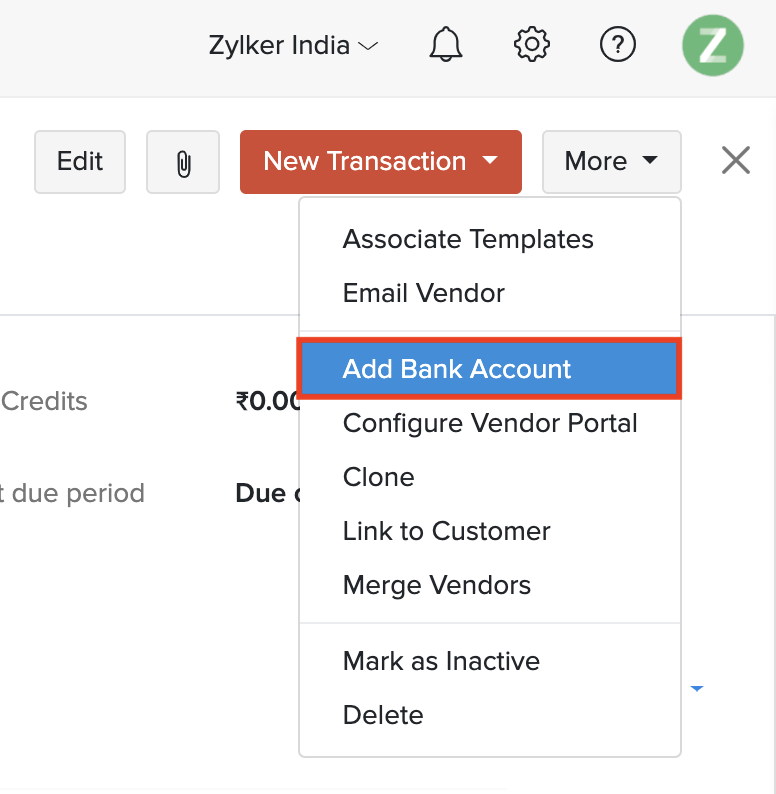
Task: Open the notifications bell
Action: (x=447, y=45)
